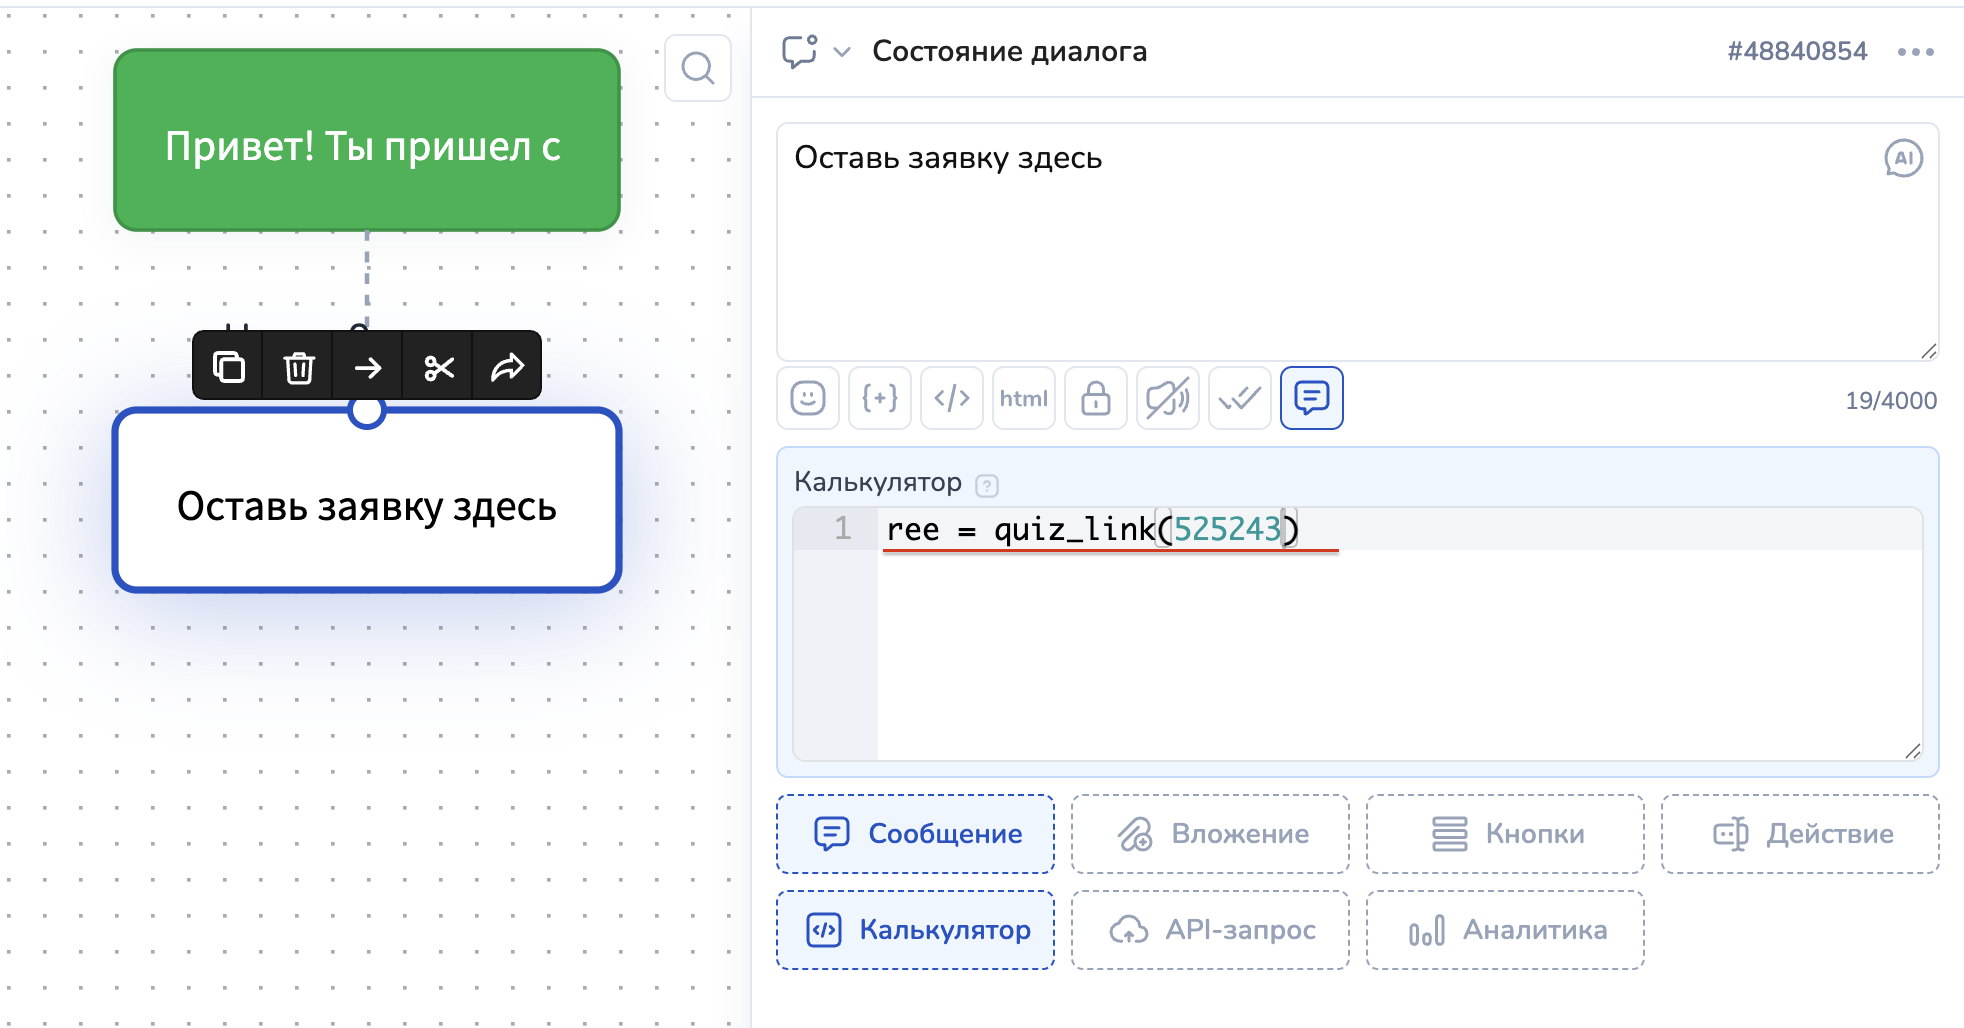Cut the block with scissors icon
Viewport: 1964px width, 1028px height.
[x=438, y=367]
